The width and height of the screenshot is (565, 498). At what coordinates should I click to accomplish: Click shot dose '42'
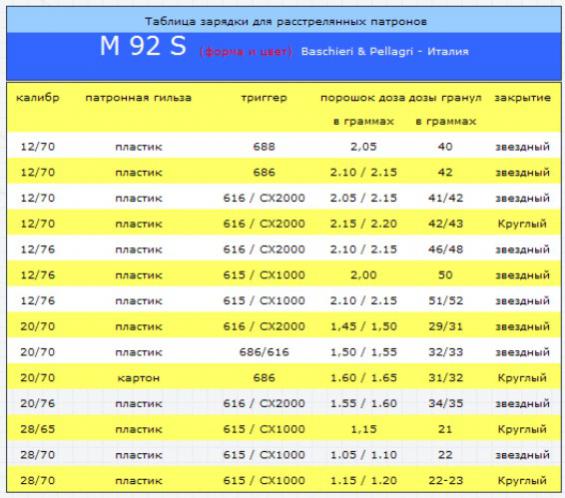click(x=445, y=172)
